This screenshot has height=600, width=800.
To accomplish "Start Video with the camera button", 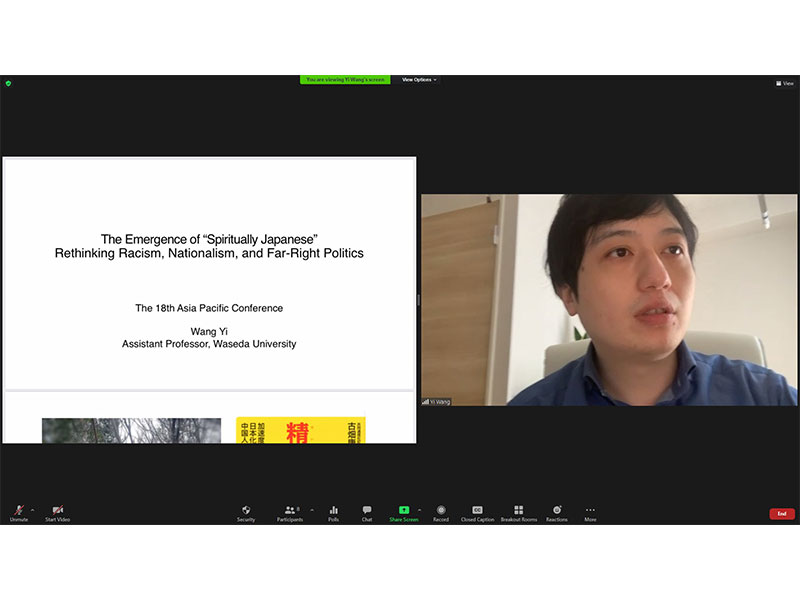I will [x=57, y=512].
